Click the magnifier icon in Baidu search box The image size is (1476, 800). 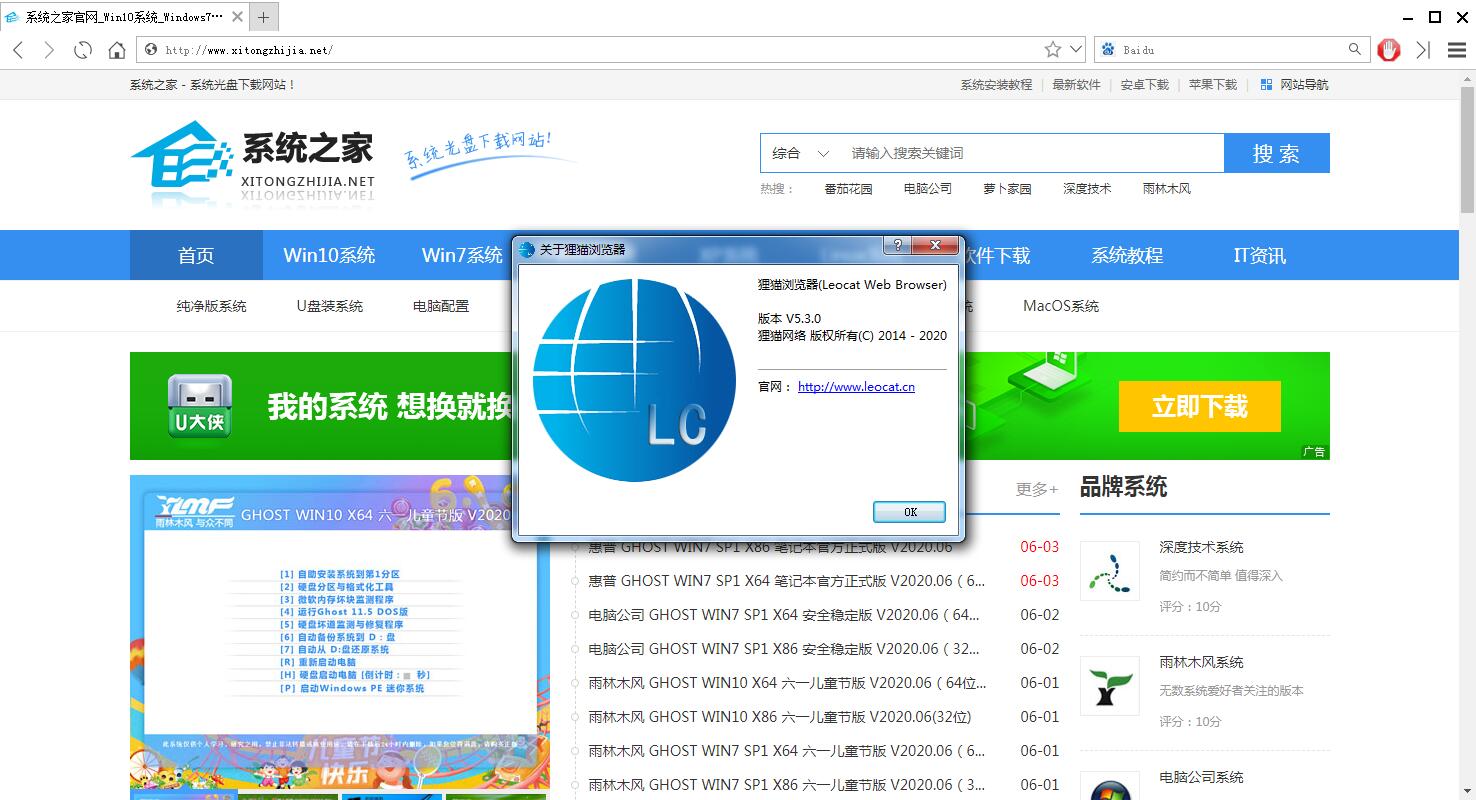tap(1355, 49)
